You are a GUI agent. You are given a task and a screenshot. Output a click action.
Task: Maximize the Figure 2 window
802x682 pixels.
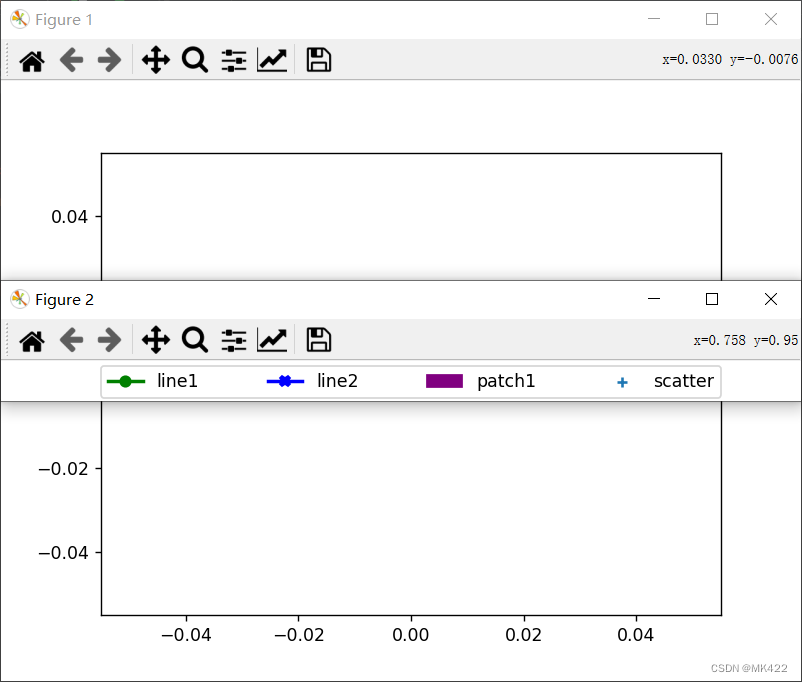(712, 299)
